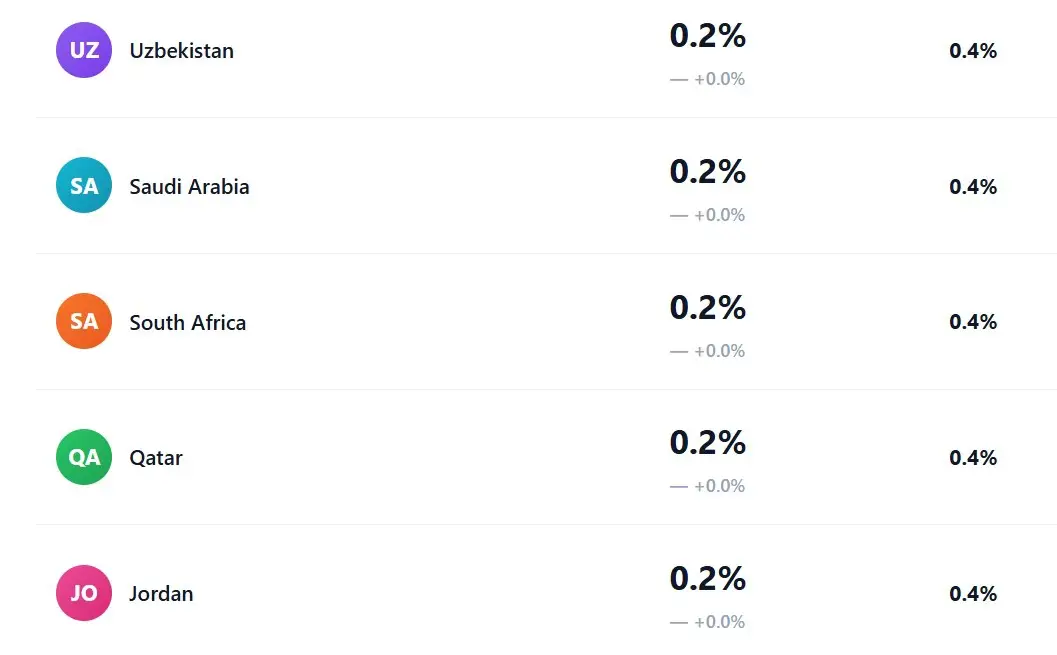
Task: Select the Uzbekistan country name
Action: coord(181,51)
